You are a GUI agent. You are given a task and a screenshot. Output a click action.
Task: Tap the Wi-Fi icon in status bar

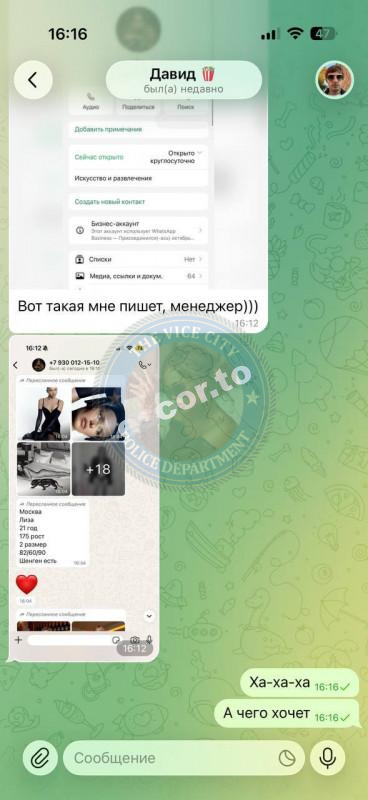tap(295, 34)
